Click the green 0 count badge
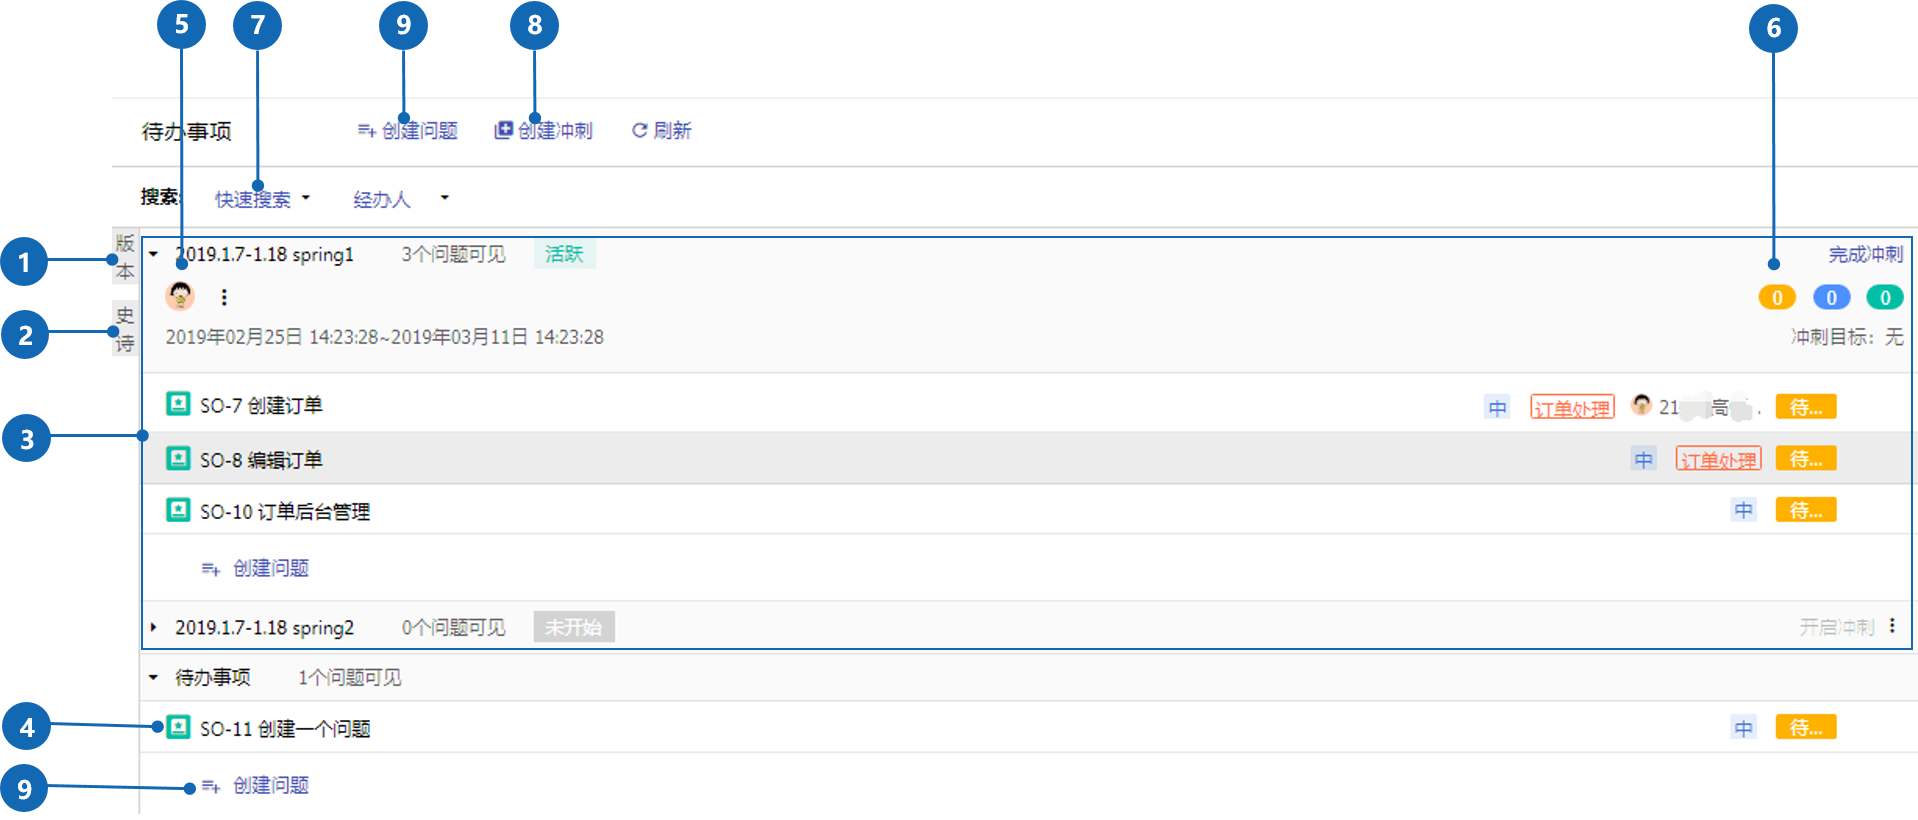The image size is (1918, 820). pos(1885,297)
